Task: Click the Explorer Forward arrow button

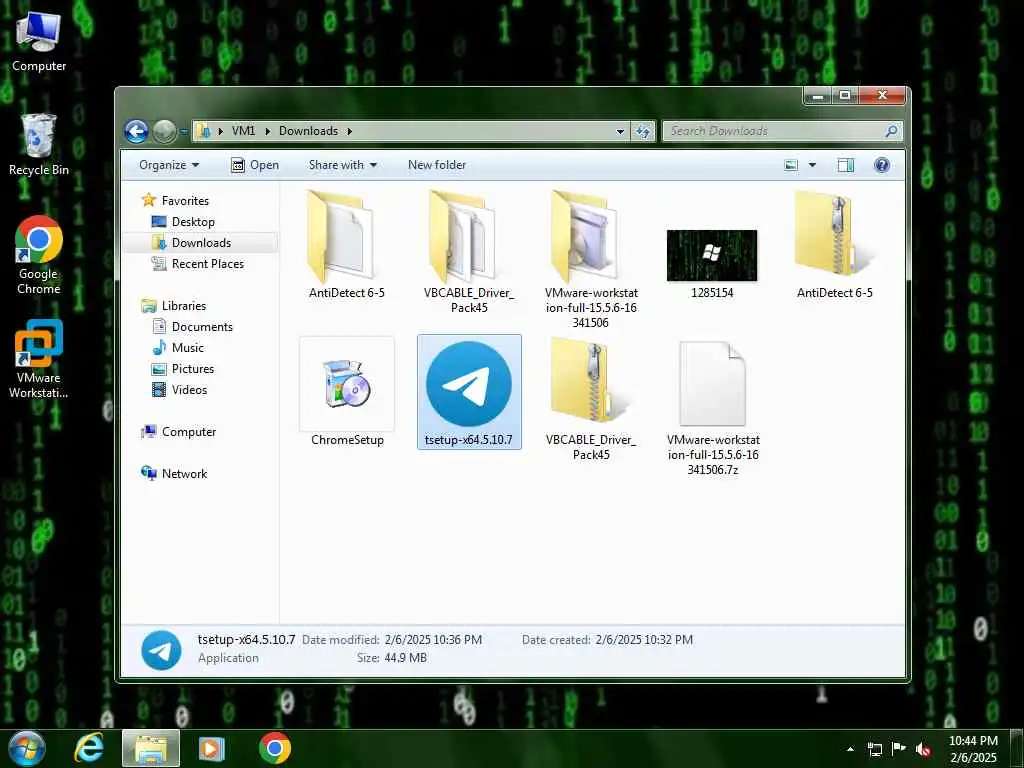Action: (165, 131)
